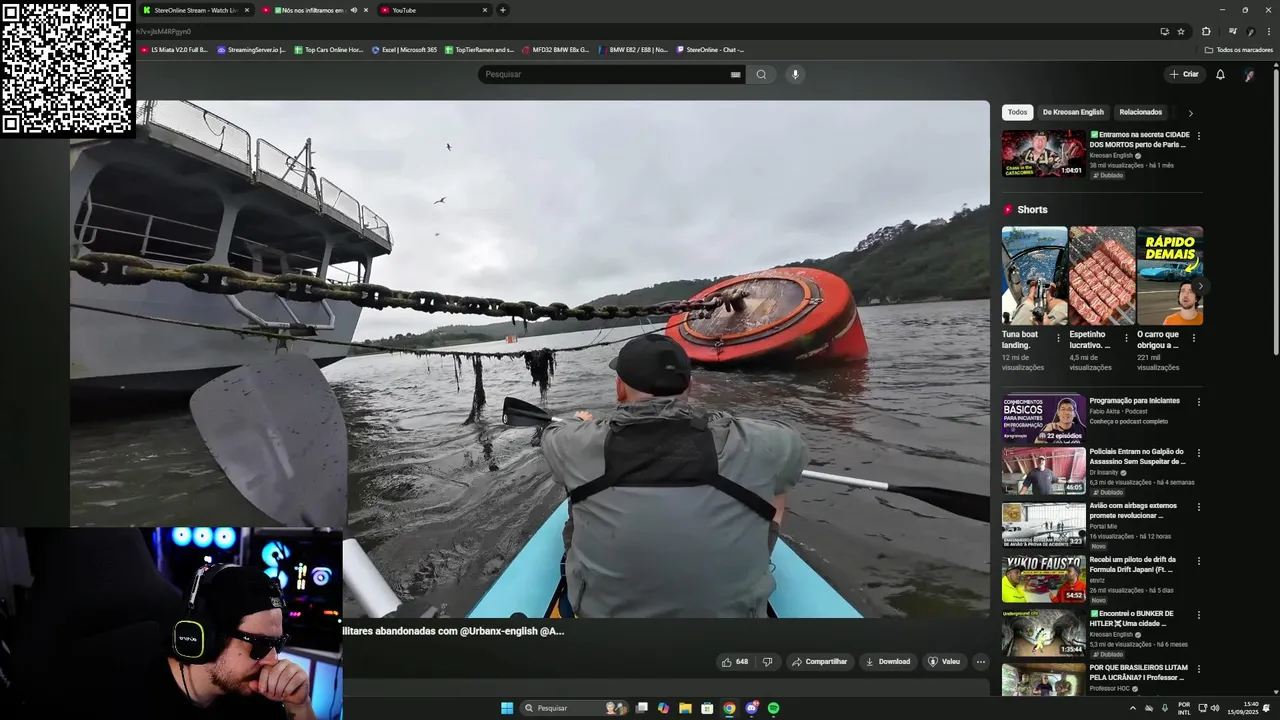Open options for Tuna boat landing short
Image resolution: width=1280 pixels, height=720 pixels.
pyautogui.click(x=1058, y=338)
